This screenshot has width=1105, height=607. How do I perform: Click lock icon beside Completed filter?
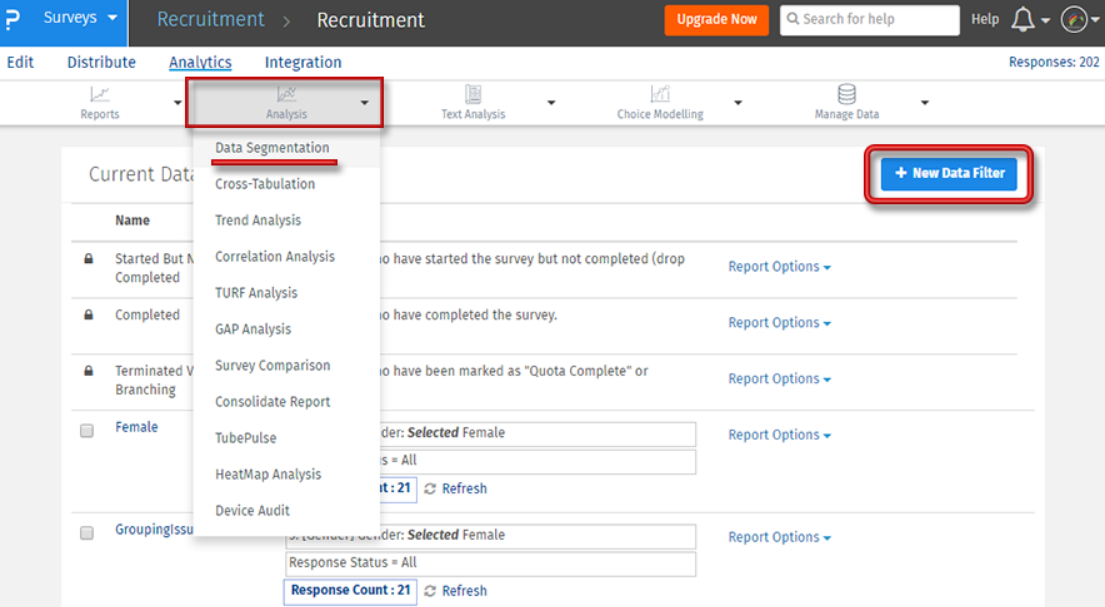pos(89,315)
